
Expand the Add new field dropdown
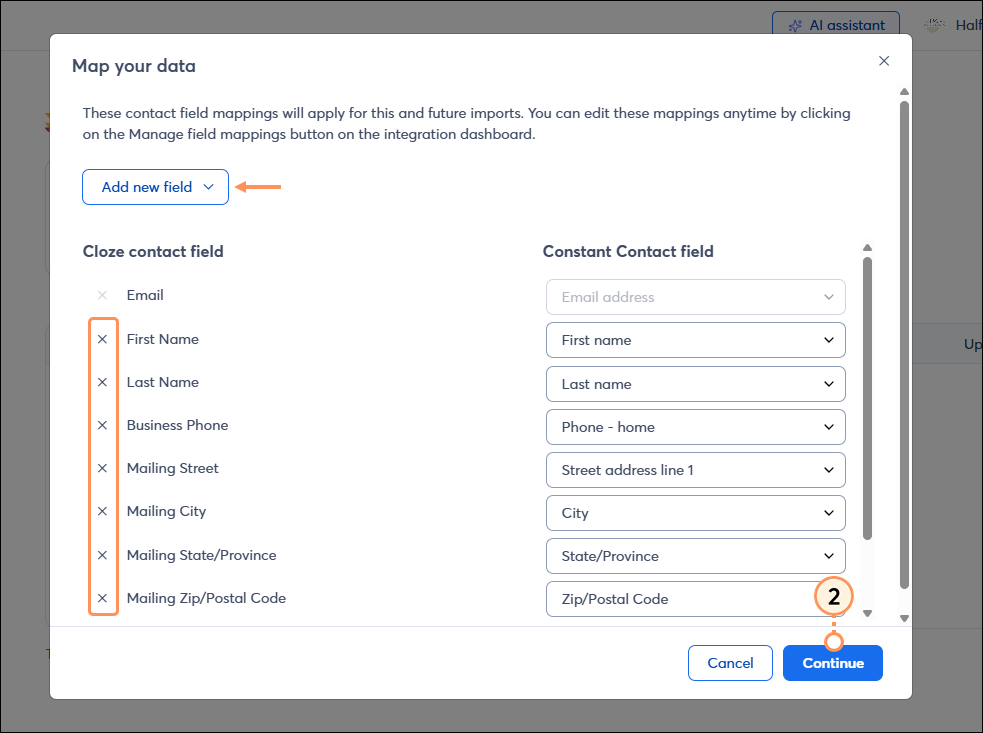click(155, 187)
